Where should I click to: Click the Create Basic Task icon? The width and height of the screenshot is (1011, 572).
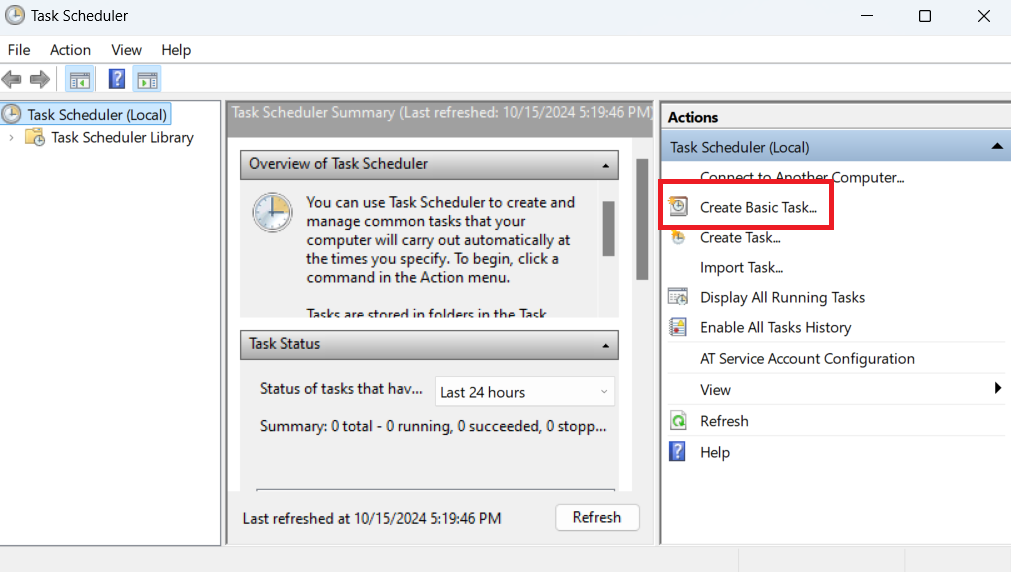[678, 207]
